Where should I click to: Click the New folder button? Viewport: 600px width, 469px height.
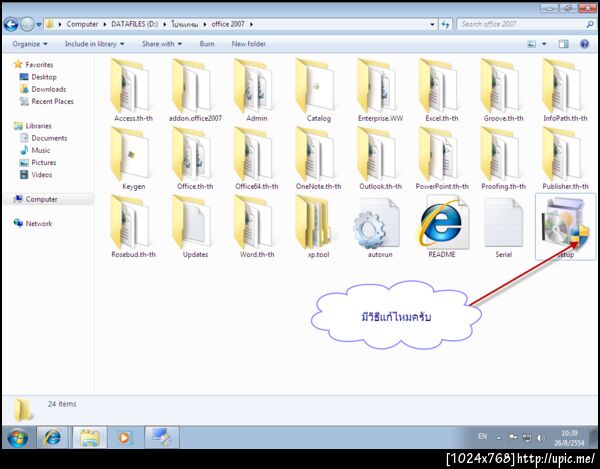[249, 44]
